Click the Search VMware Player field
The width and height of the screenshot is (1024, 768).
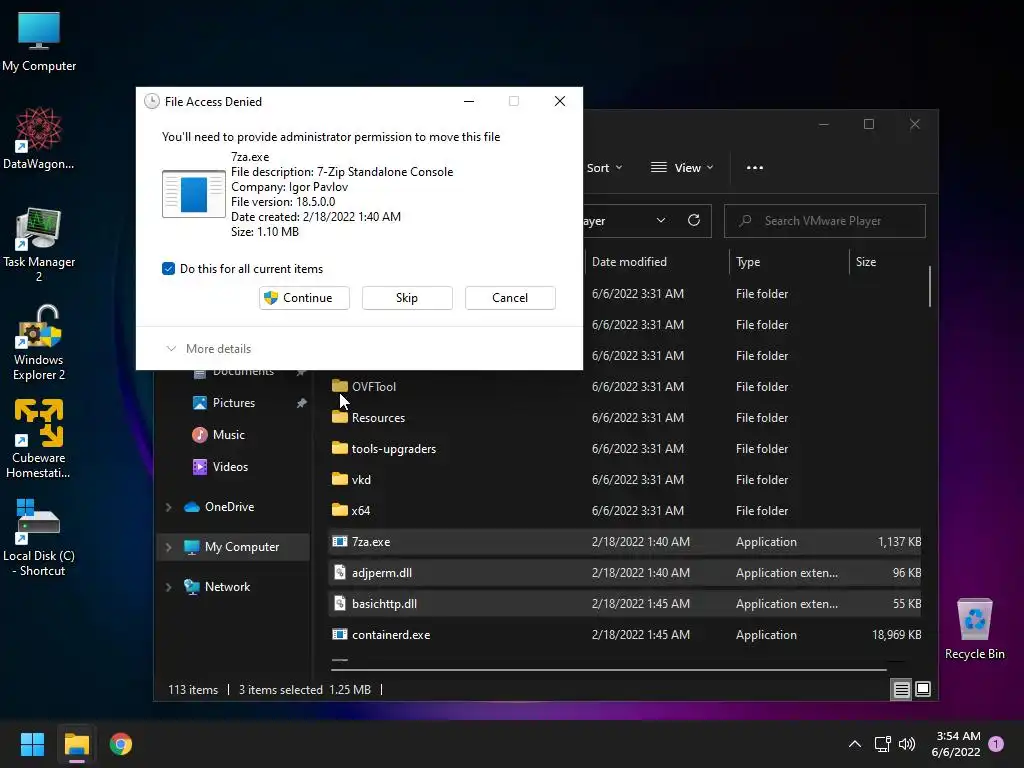click(x=824, y=221)
